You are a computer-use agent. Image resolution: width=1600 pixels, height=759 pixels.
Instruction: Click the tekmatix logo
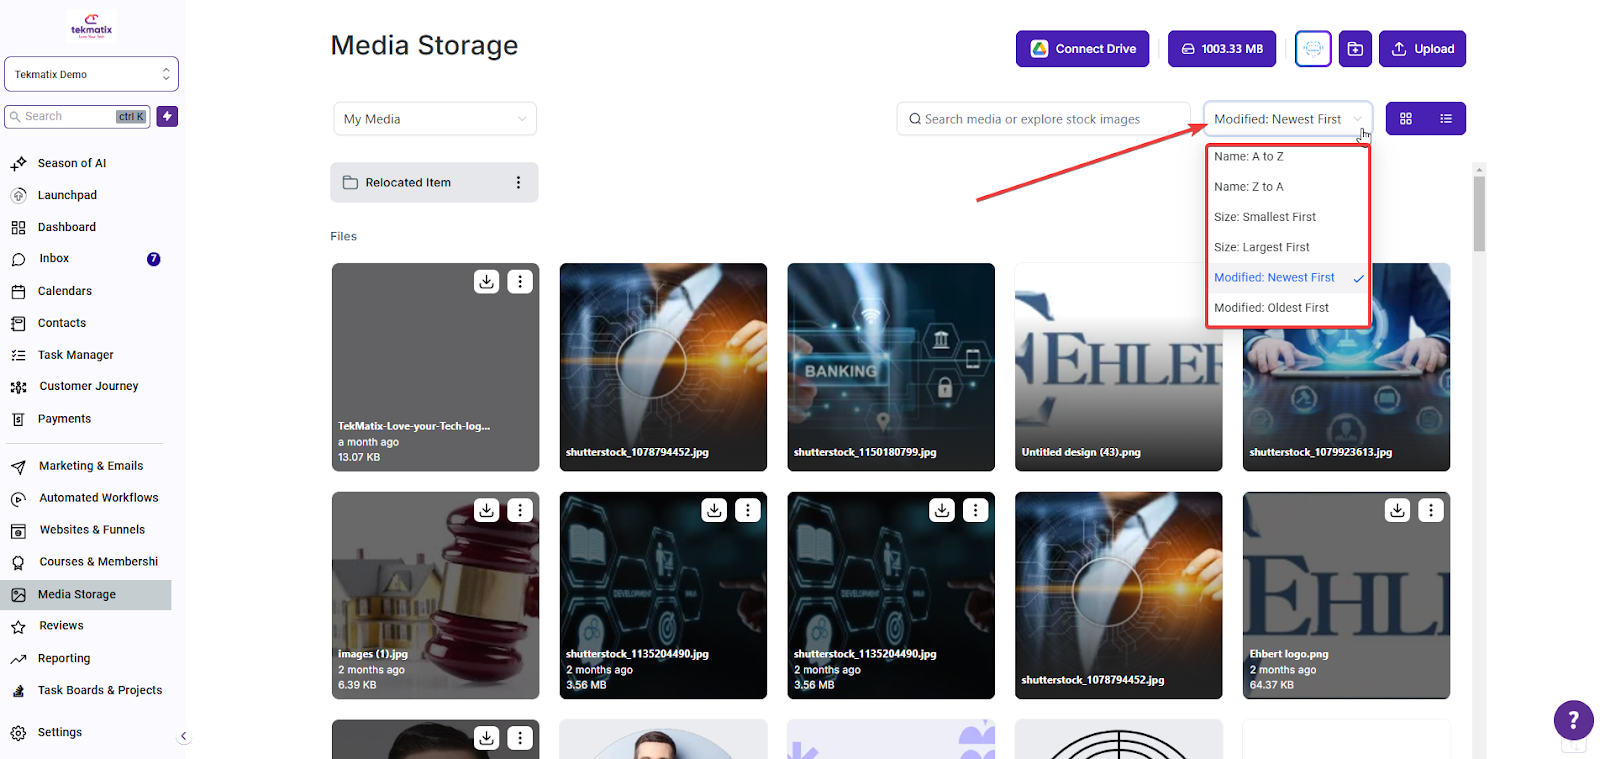(91, 25)
